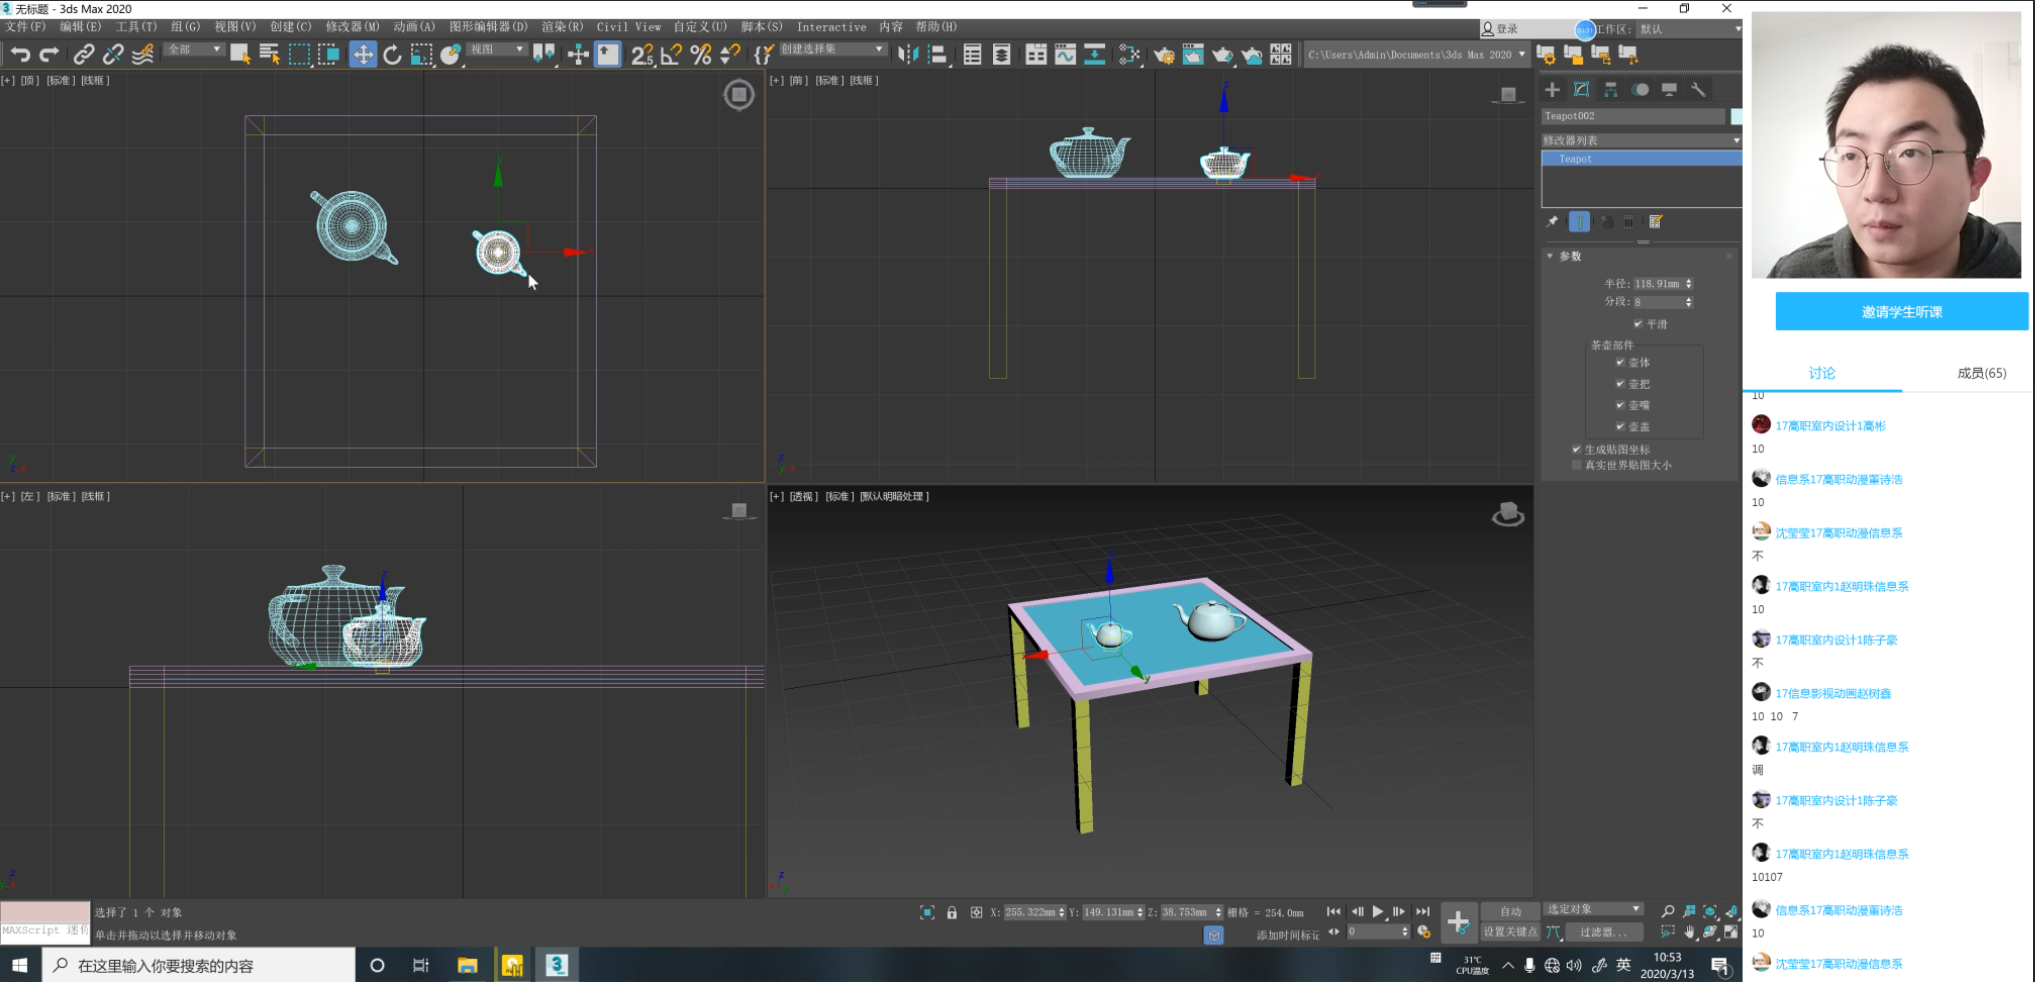Screen dimensions: 2035x982
Task: Open the Utilities wrench panel icon
Action: tap(1698, 90)
